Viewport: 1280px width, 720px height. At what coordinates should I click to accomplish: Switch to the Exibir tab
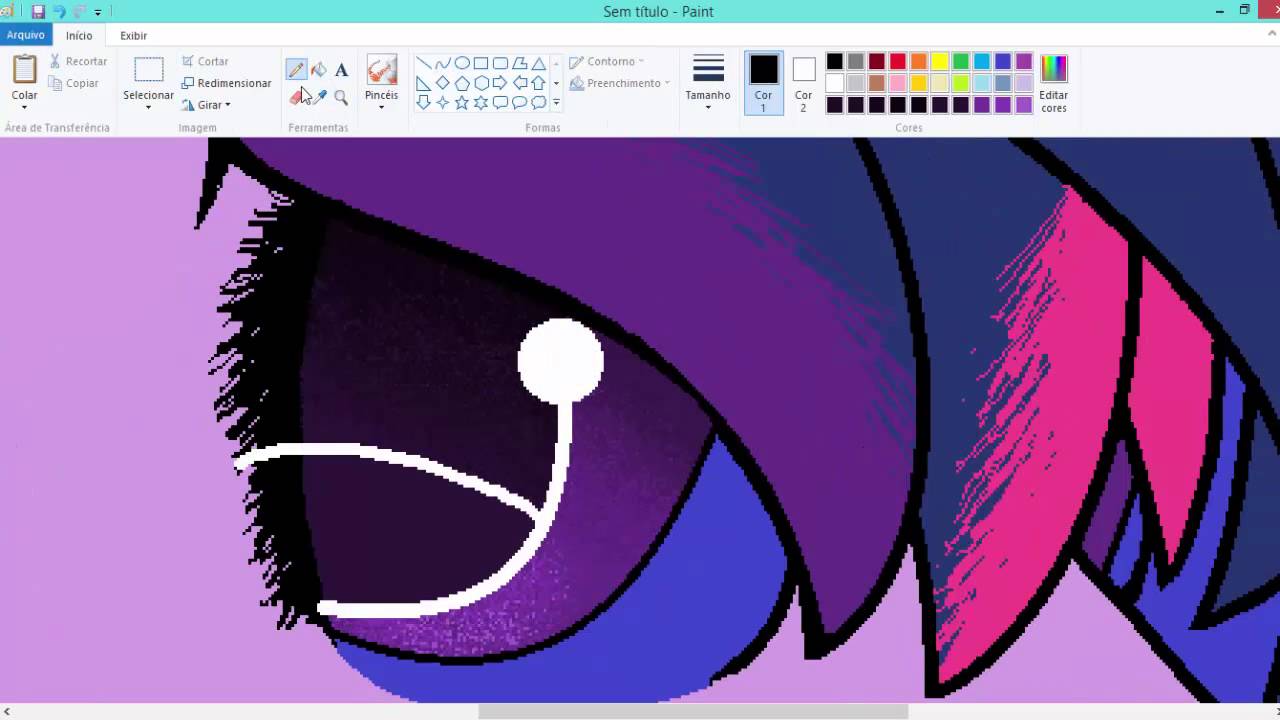pos(133,35)
